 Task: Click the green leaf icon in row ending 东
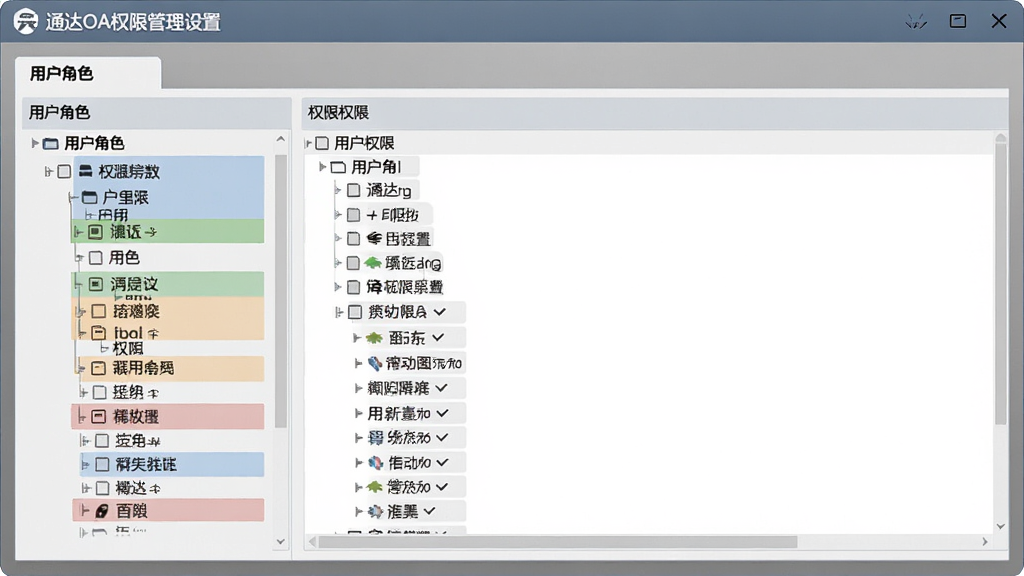[x=374, y=338]
